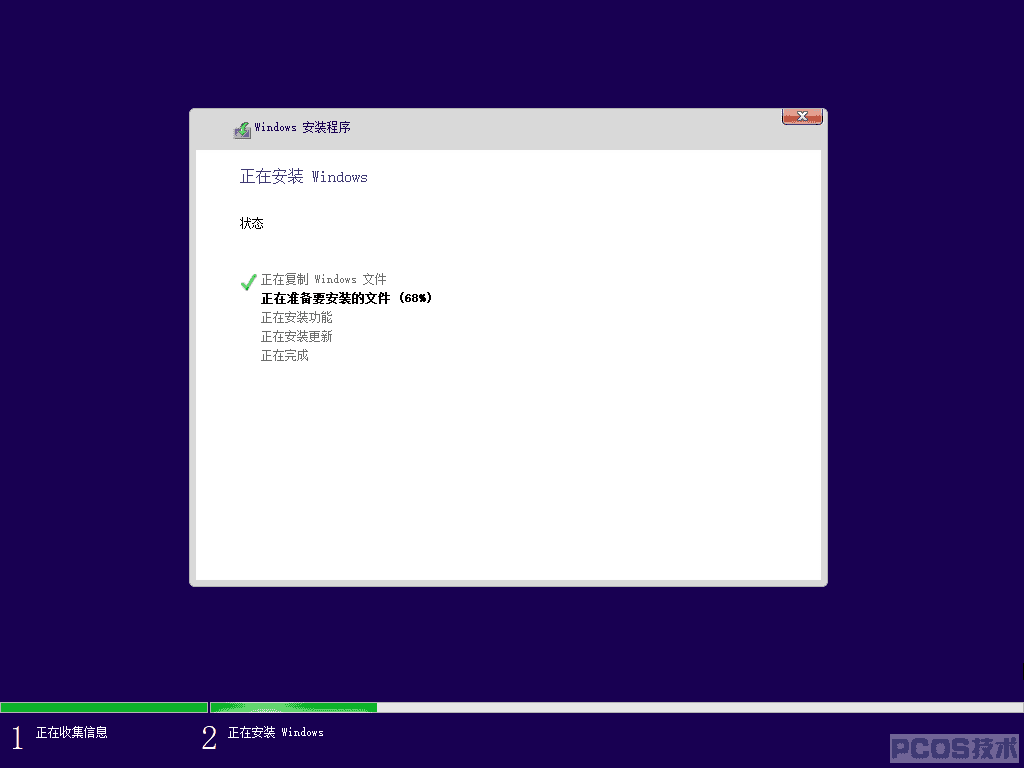This screenshot has height=768, width=1024.
Task: Click the 正在安装功能 step text
Action: click(x=296, y=317)
